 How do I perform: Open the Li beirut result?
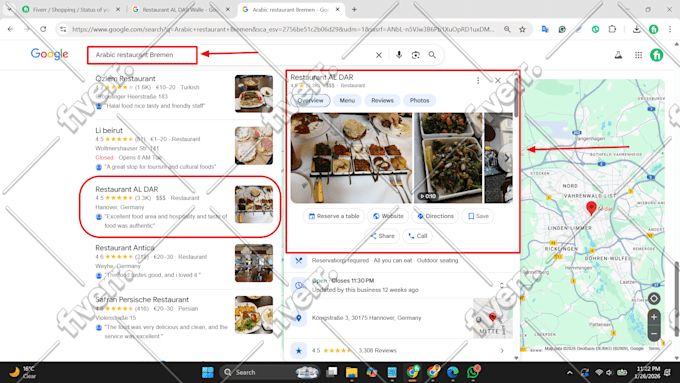[109, 130]
